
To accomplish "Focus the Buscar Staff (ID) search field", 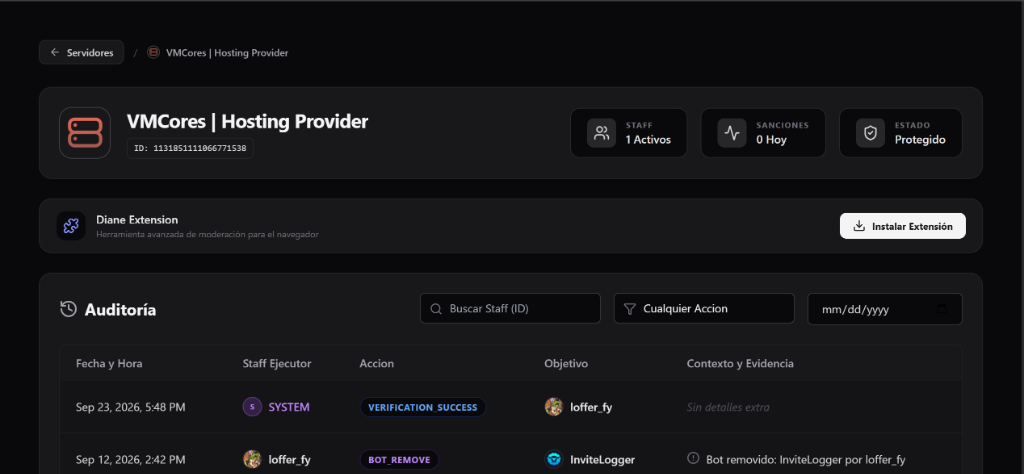I will [510, 309].
